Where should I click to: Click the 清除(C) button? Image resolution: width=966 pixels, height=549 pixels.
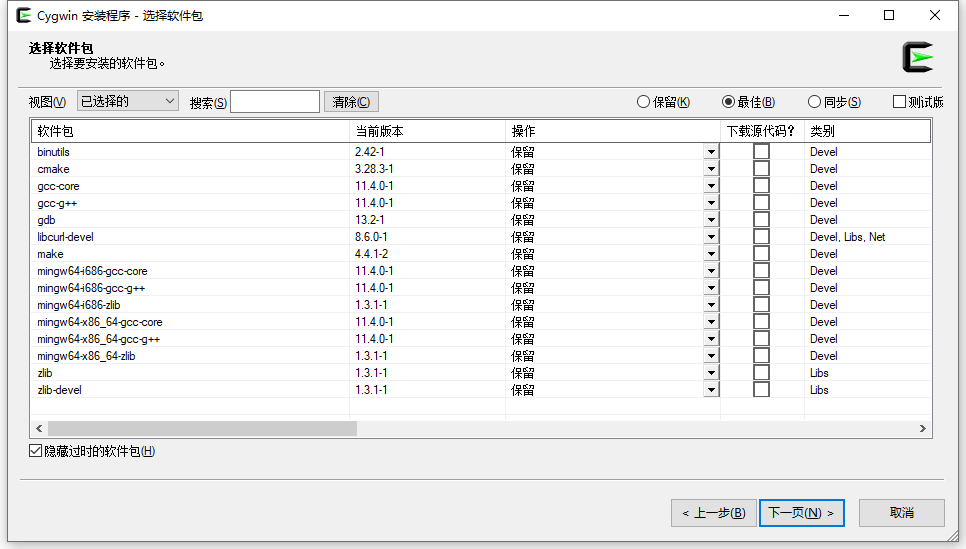click(351, 102)
